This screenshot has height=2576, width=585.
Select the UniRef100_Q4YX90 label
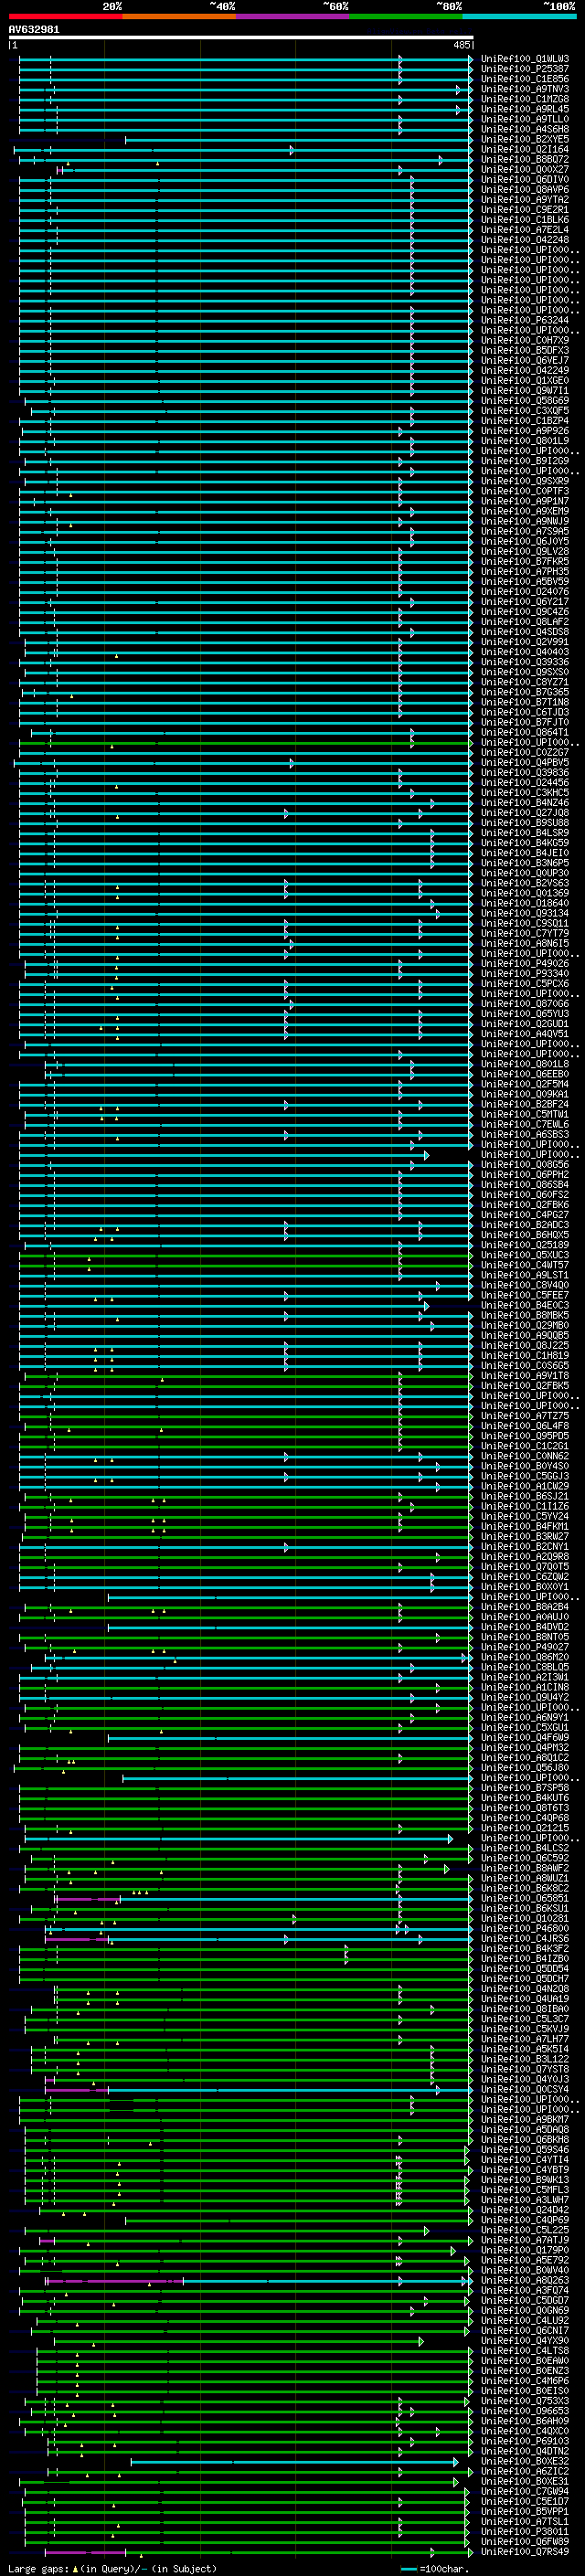coord(525,2340)
